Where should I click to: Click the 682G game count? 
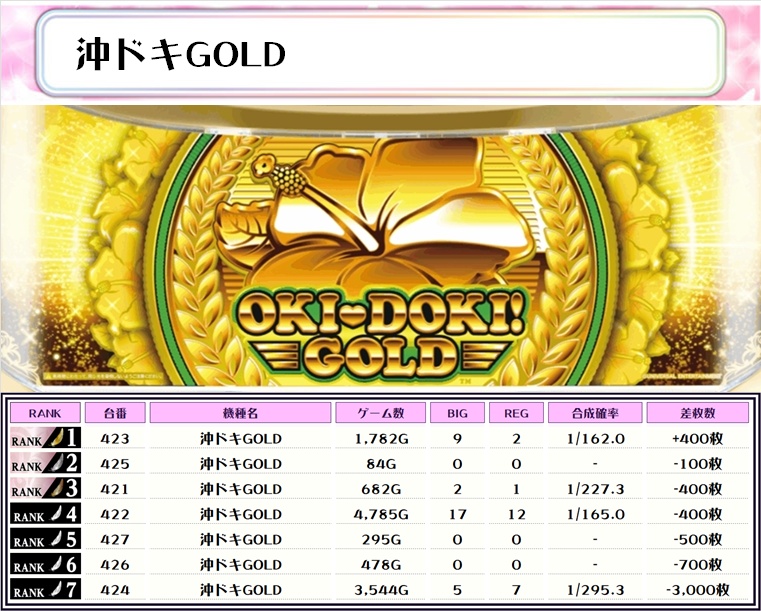click(381, 489)
